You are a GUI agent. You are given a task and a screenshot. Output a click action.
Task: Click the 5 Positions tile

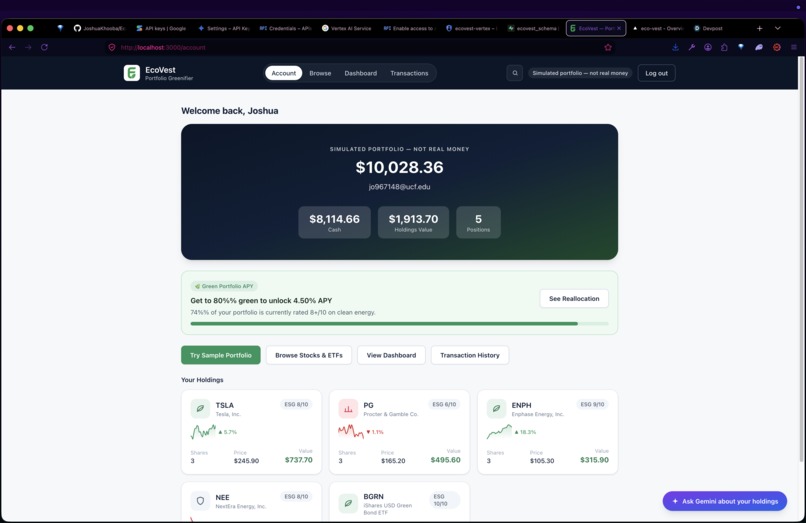point(478,222)
